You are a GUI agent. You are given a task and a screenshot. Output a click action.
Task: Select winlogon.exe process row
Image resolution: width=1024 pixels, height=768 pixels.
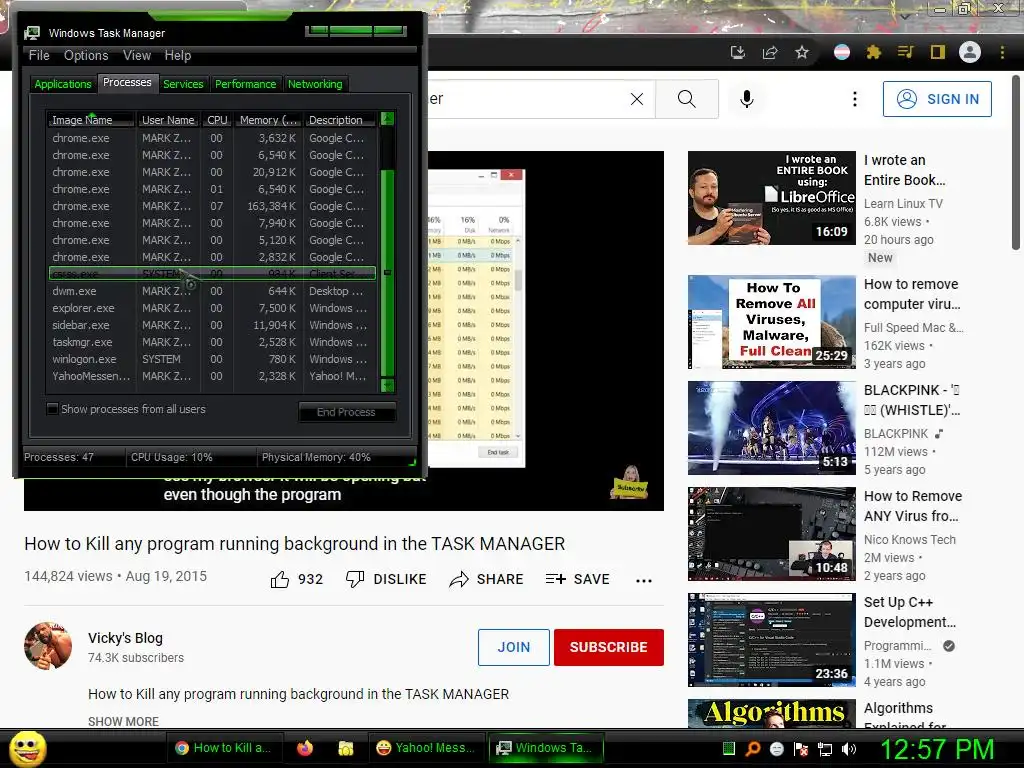[x=213, y=359]
